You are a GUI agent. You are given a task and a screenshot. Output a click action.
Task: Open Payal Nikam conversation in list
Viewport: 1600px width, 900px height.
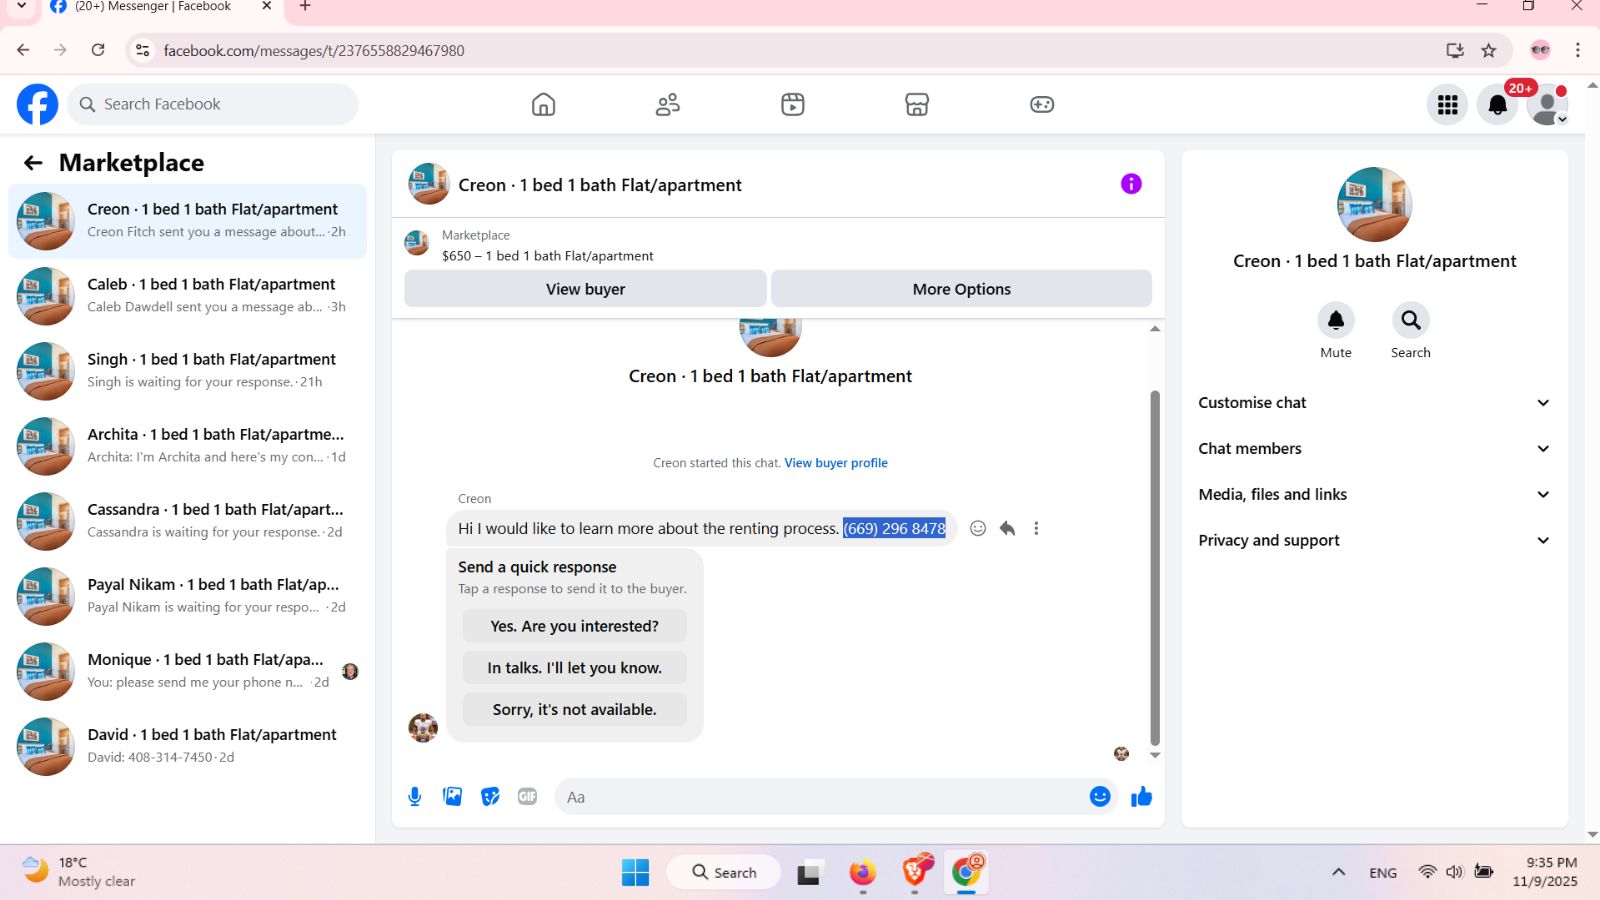188,596
